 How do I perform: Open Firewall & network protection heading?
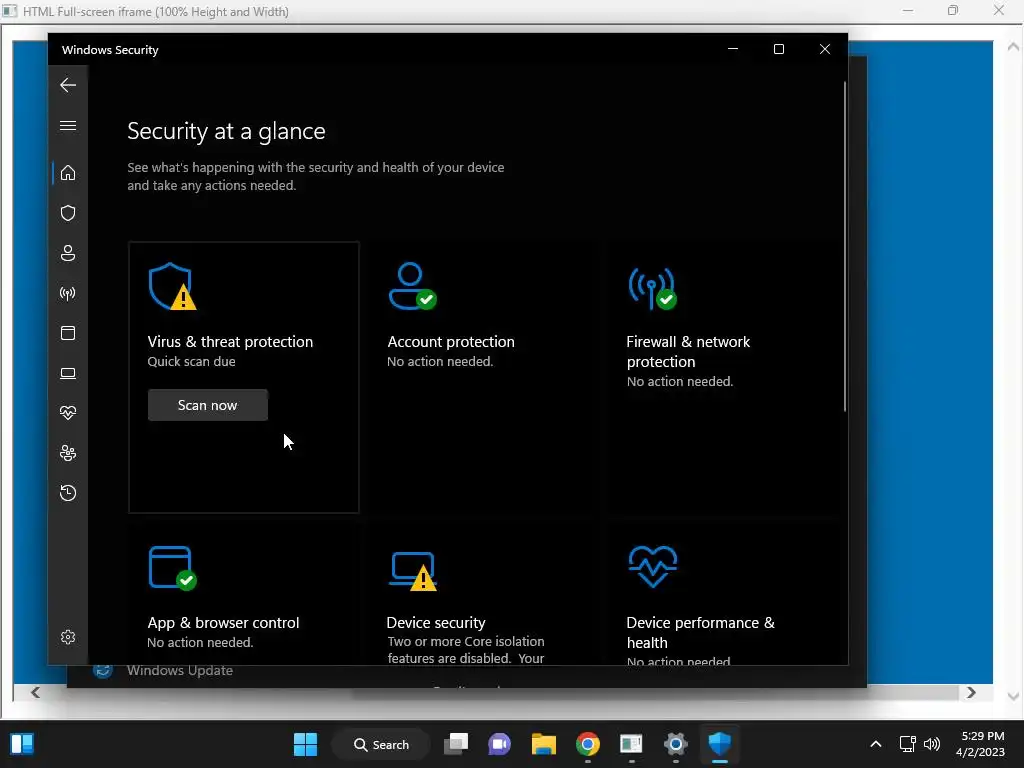pos(688,351)
